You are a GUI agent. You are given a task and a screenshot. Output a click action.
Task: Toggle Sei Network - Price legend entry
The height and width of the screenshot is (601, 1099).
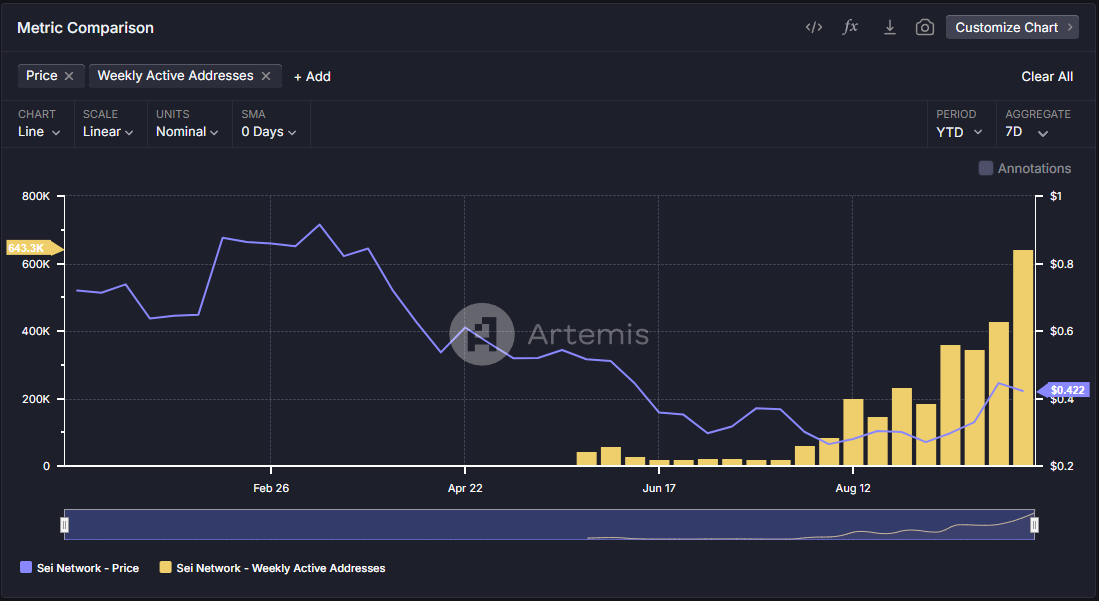click(80, 568)
